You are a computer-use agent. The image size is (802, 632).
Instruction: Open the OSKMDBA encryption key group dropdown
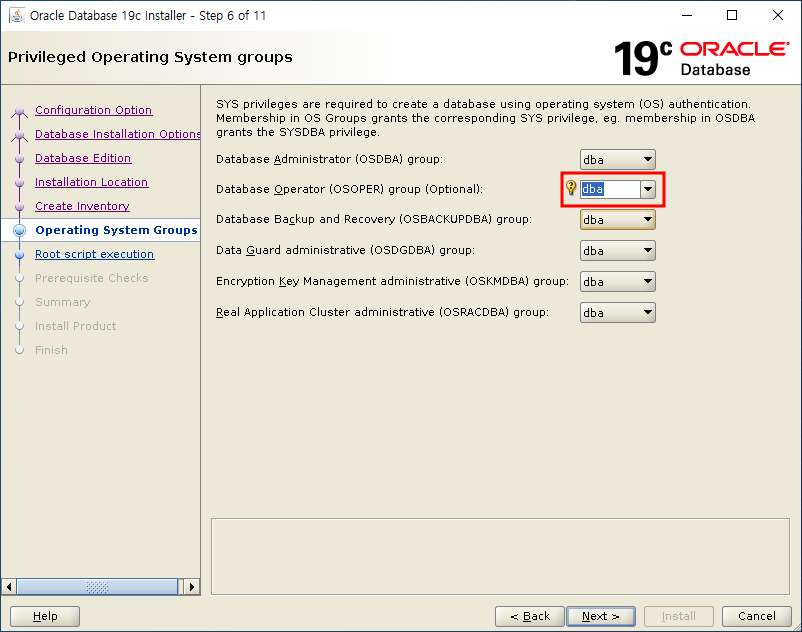point(617,282)
